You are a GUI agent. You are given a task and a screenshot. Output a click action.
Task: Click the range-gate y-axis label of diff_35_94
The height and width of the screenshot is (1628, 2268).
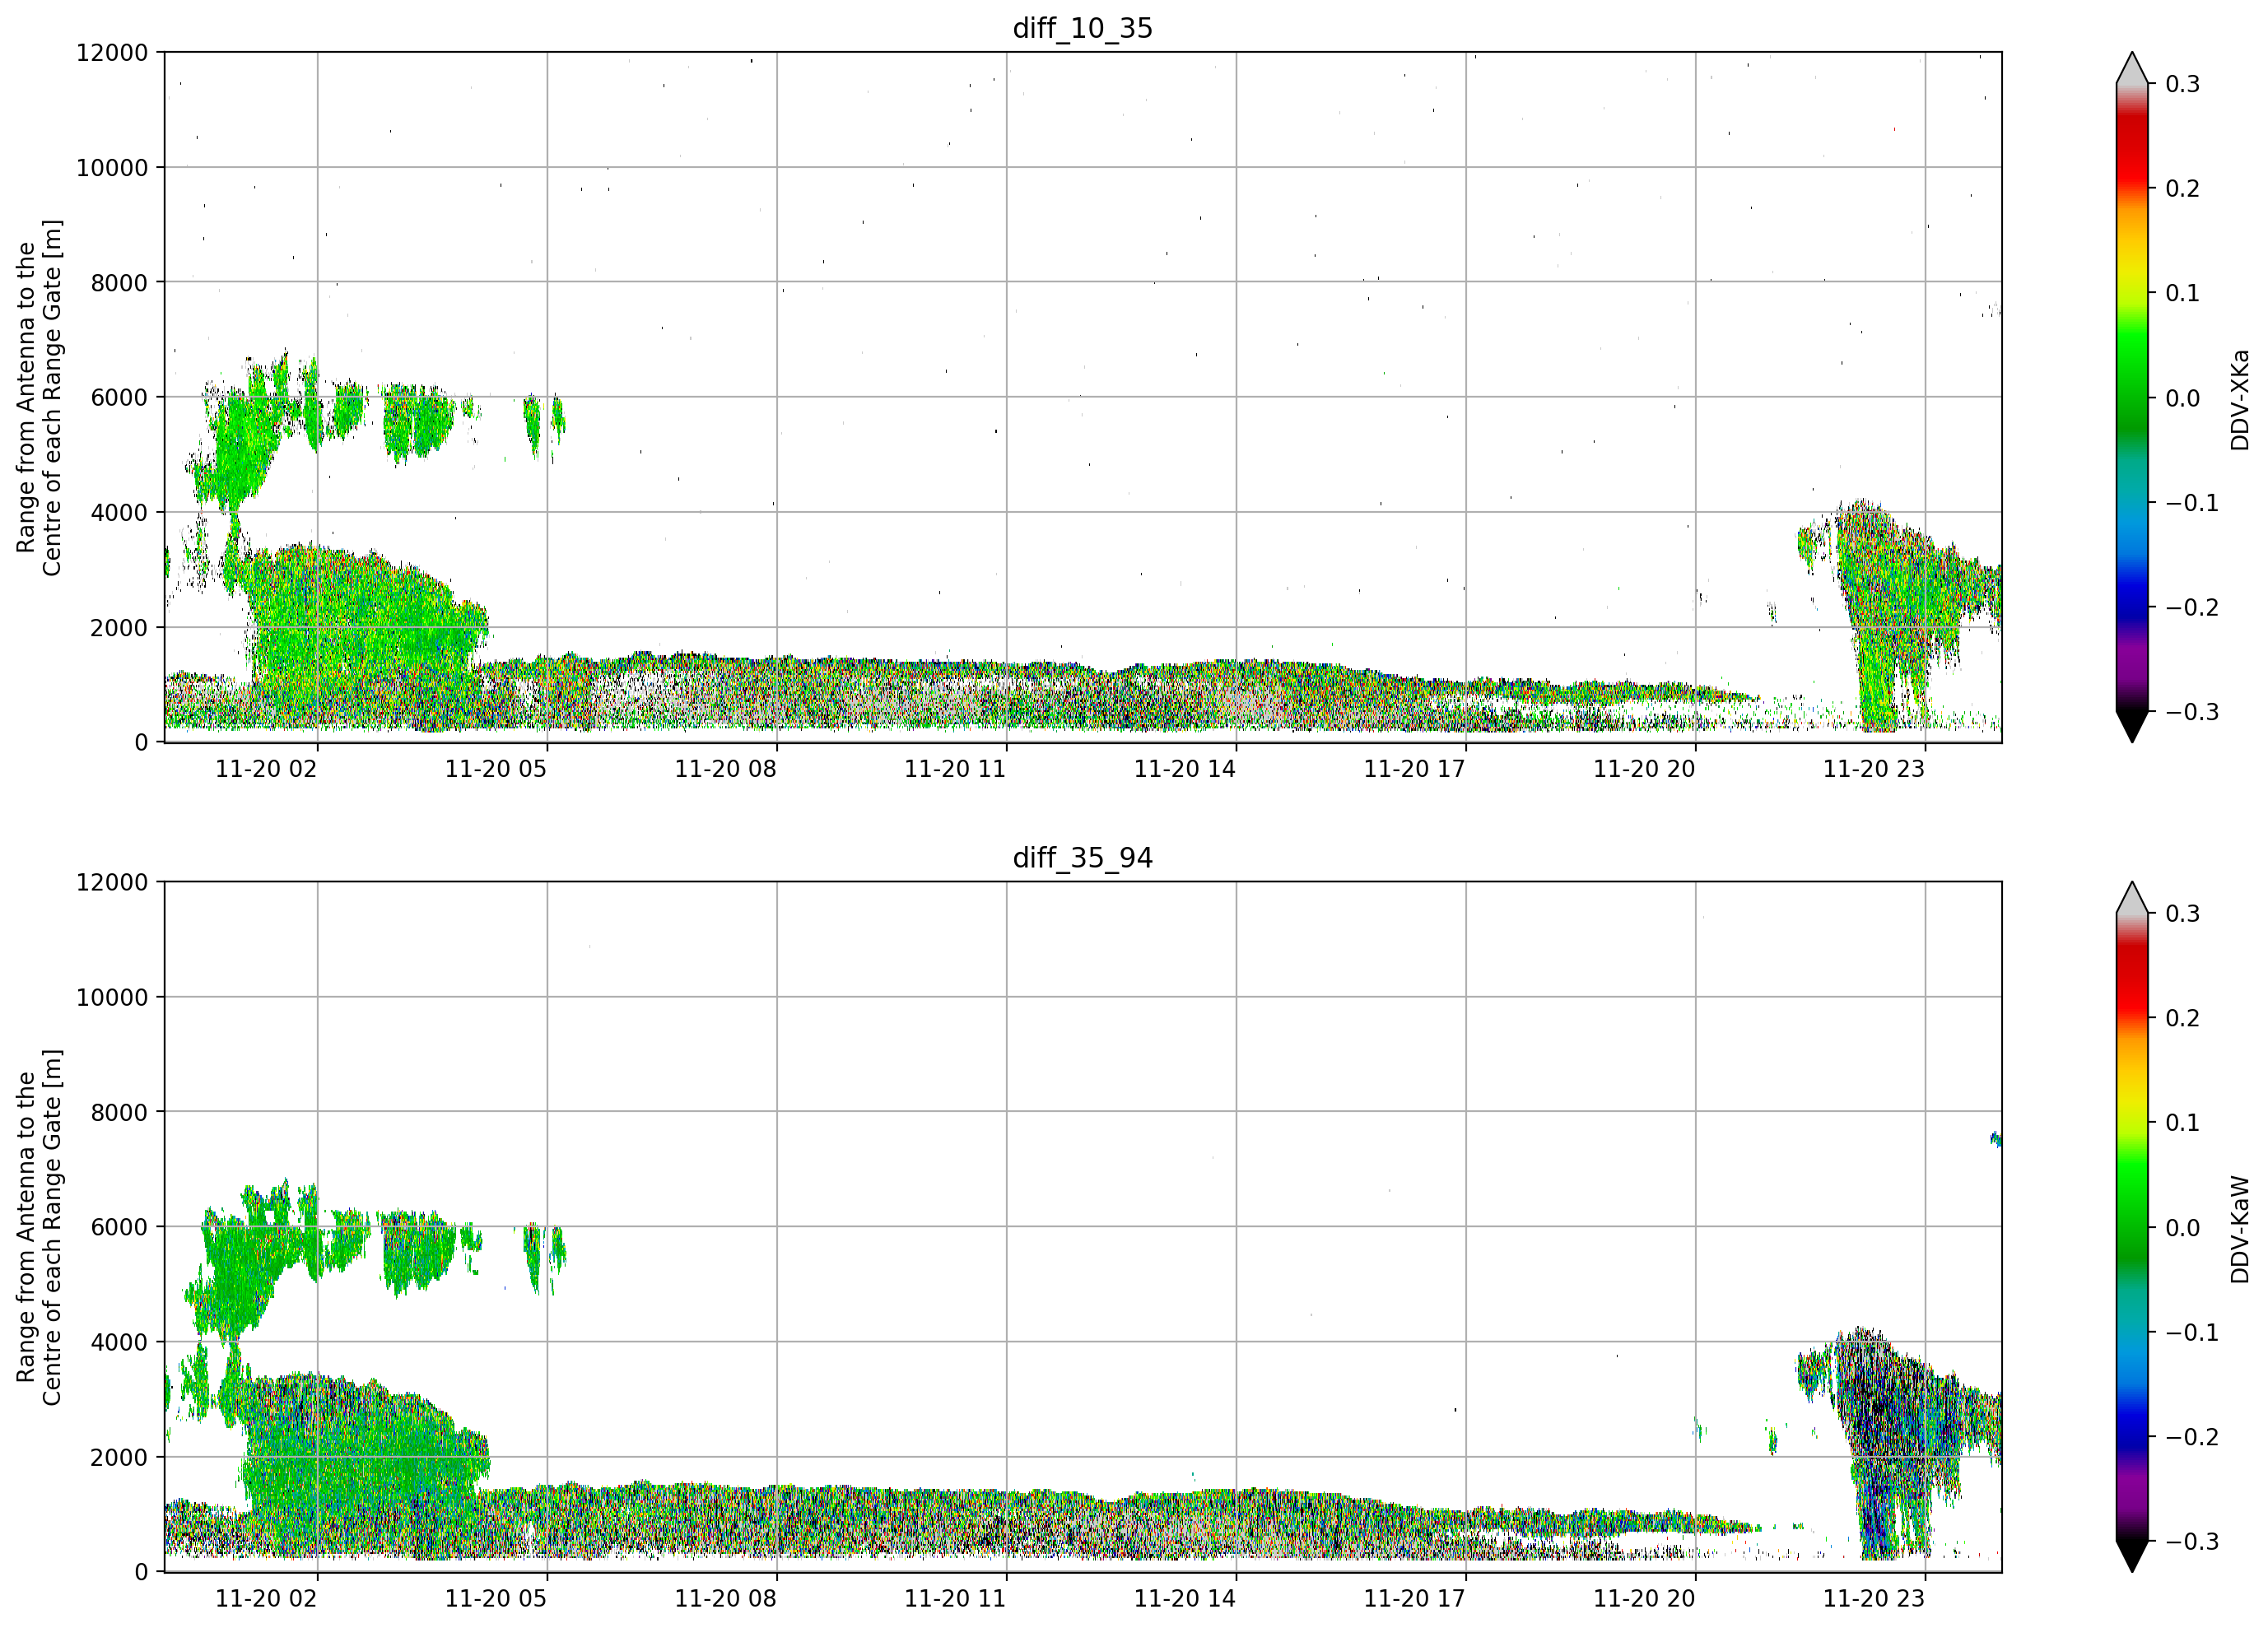click(x=39, y=1227)
